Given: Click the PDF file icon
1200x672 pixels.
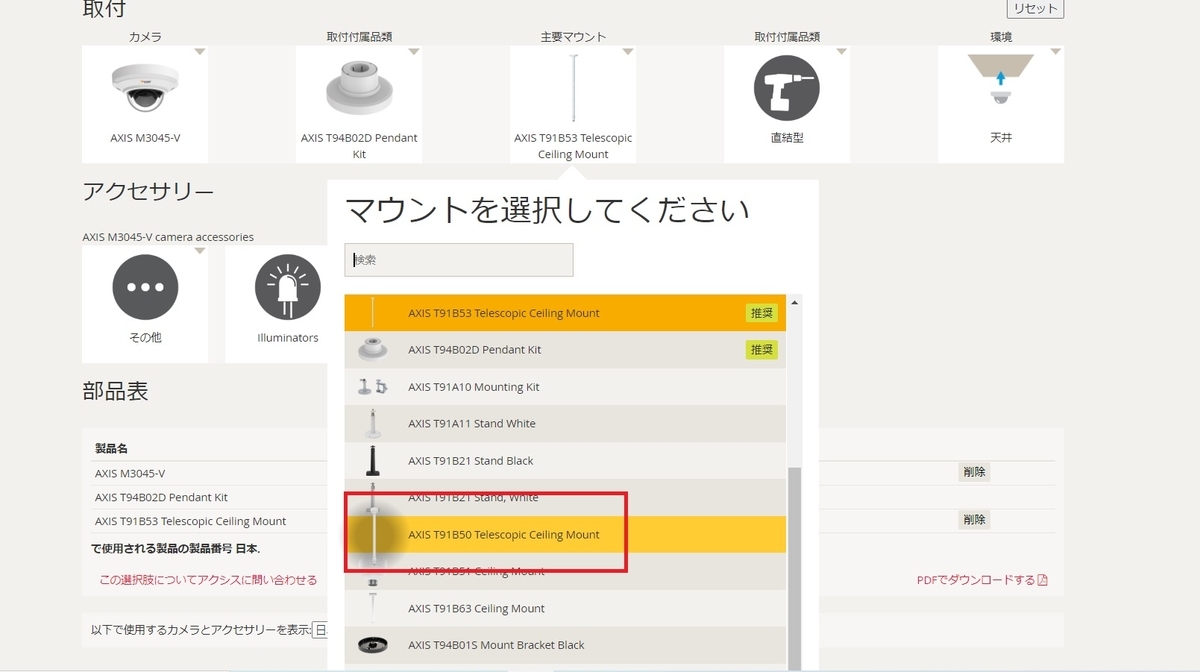Looking at the screenshot, I should 1043,580.
